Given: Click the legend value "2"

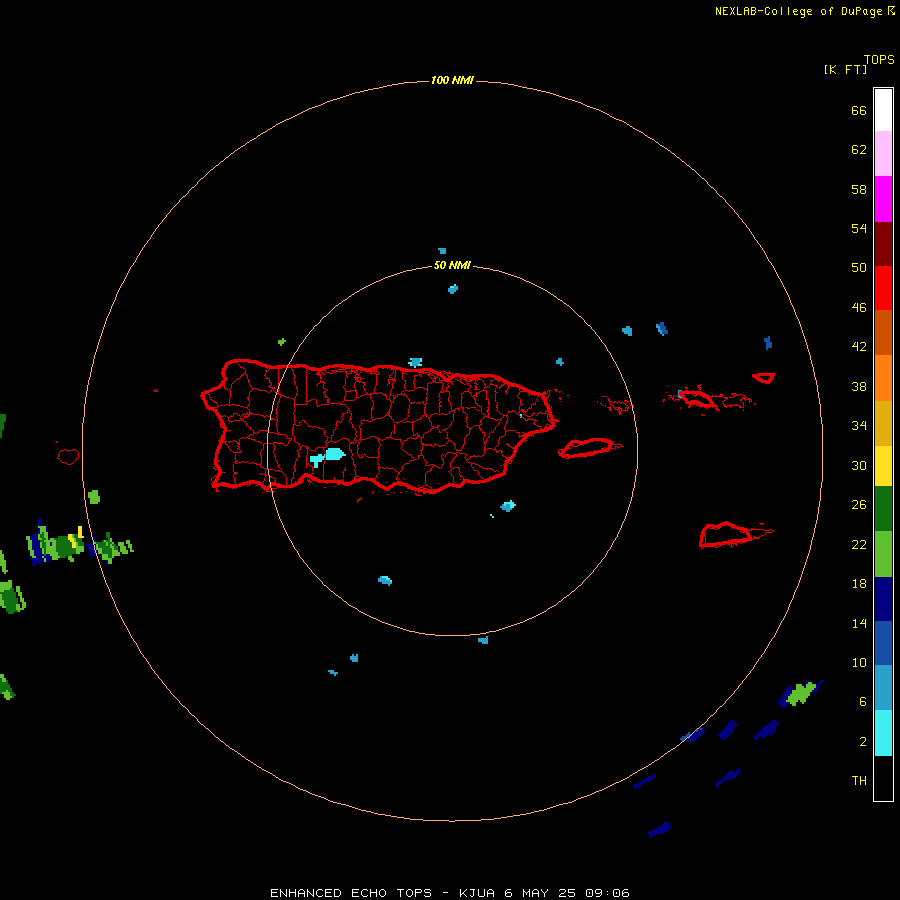Looking at the screenshot, I should (x=863, y=742).
